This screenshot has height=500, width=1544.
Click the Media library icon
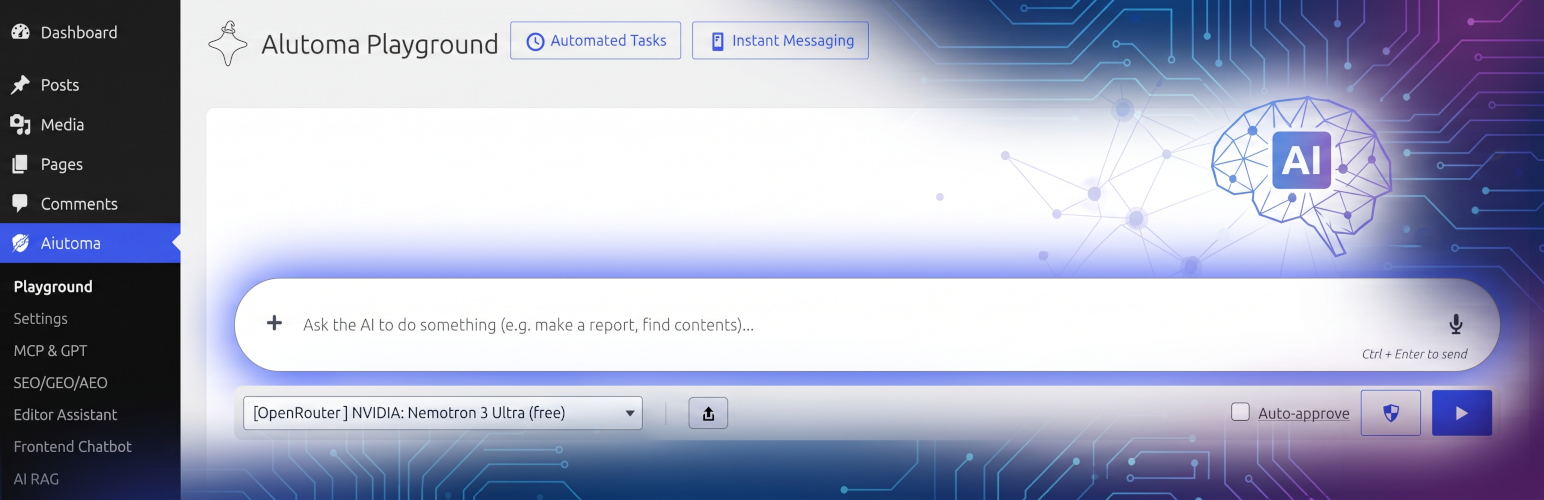click(20, 125)
